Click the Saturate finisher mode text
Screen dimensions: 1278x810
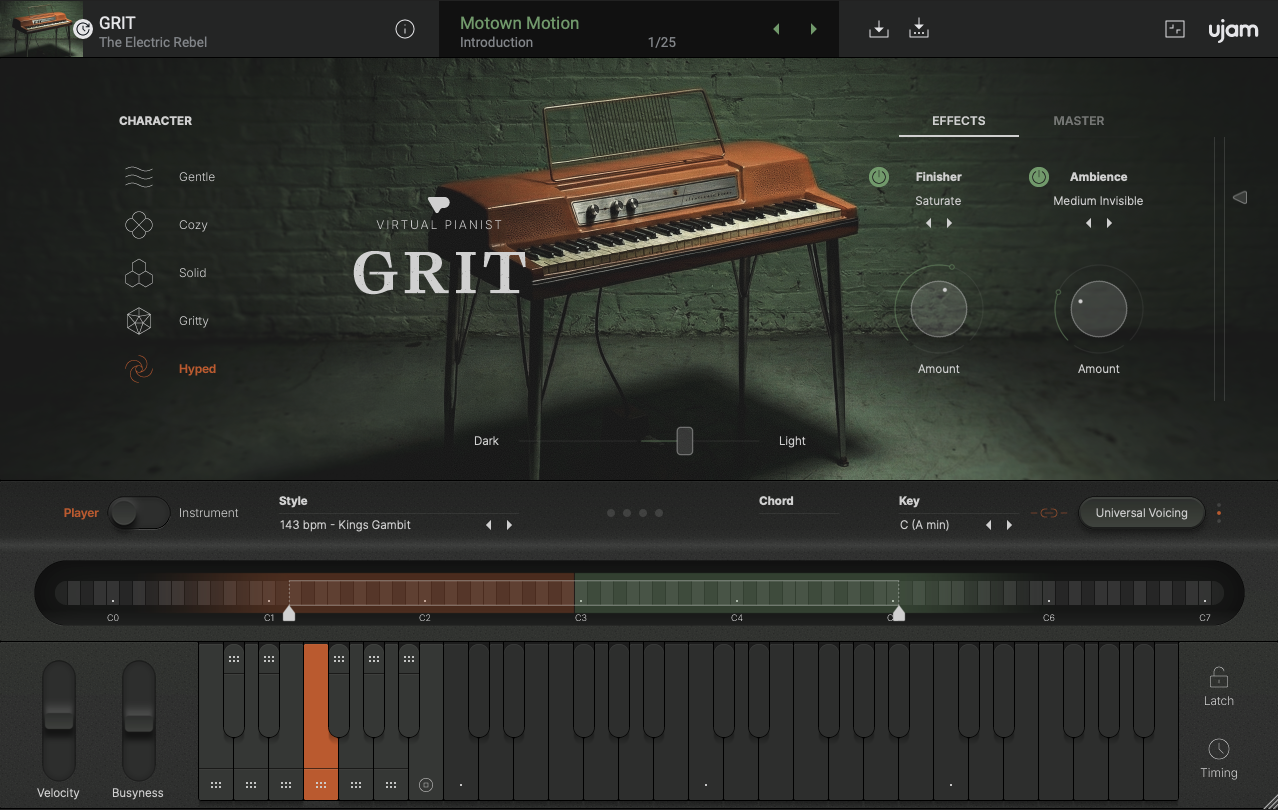tap(938, 201)
